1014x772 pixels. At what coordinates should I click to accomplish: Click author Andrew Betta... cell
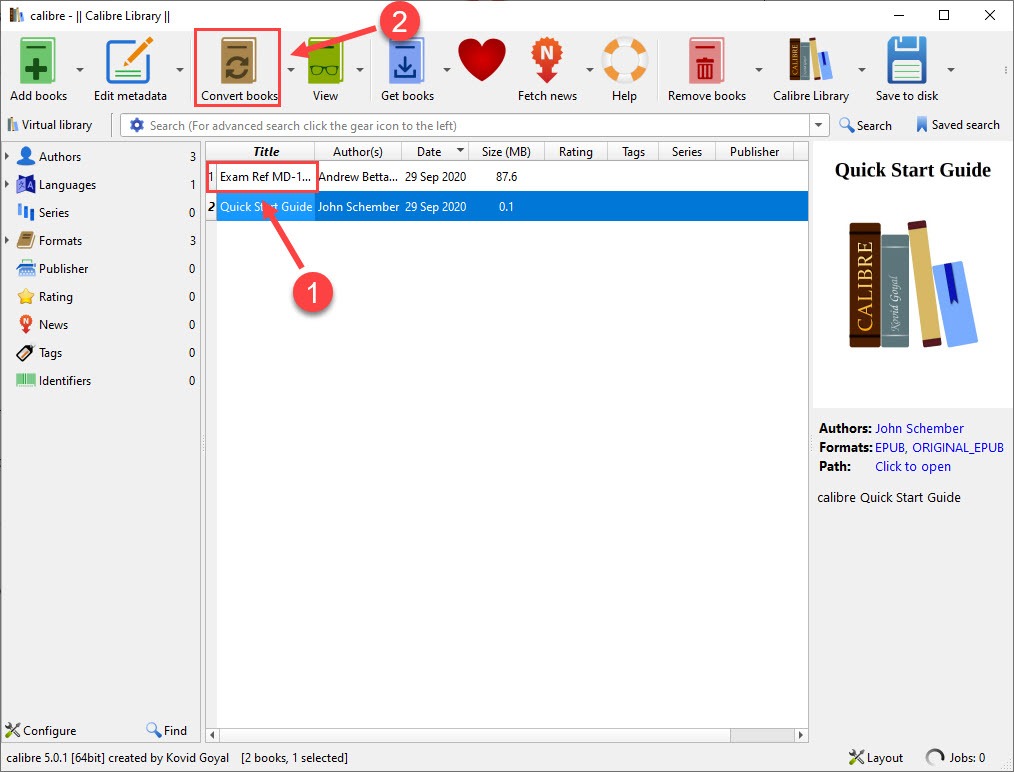click(x=358, y=177)
